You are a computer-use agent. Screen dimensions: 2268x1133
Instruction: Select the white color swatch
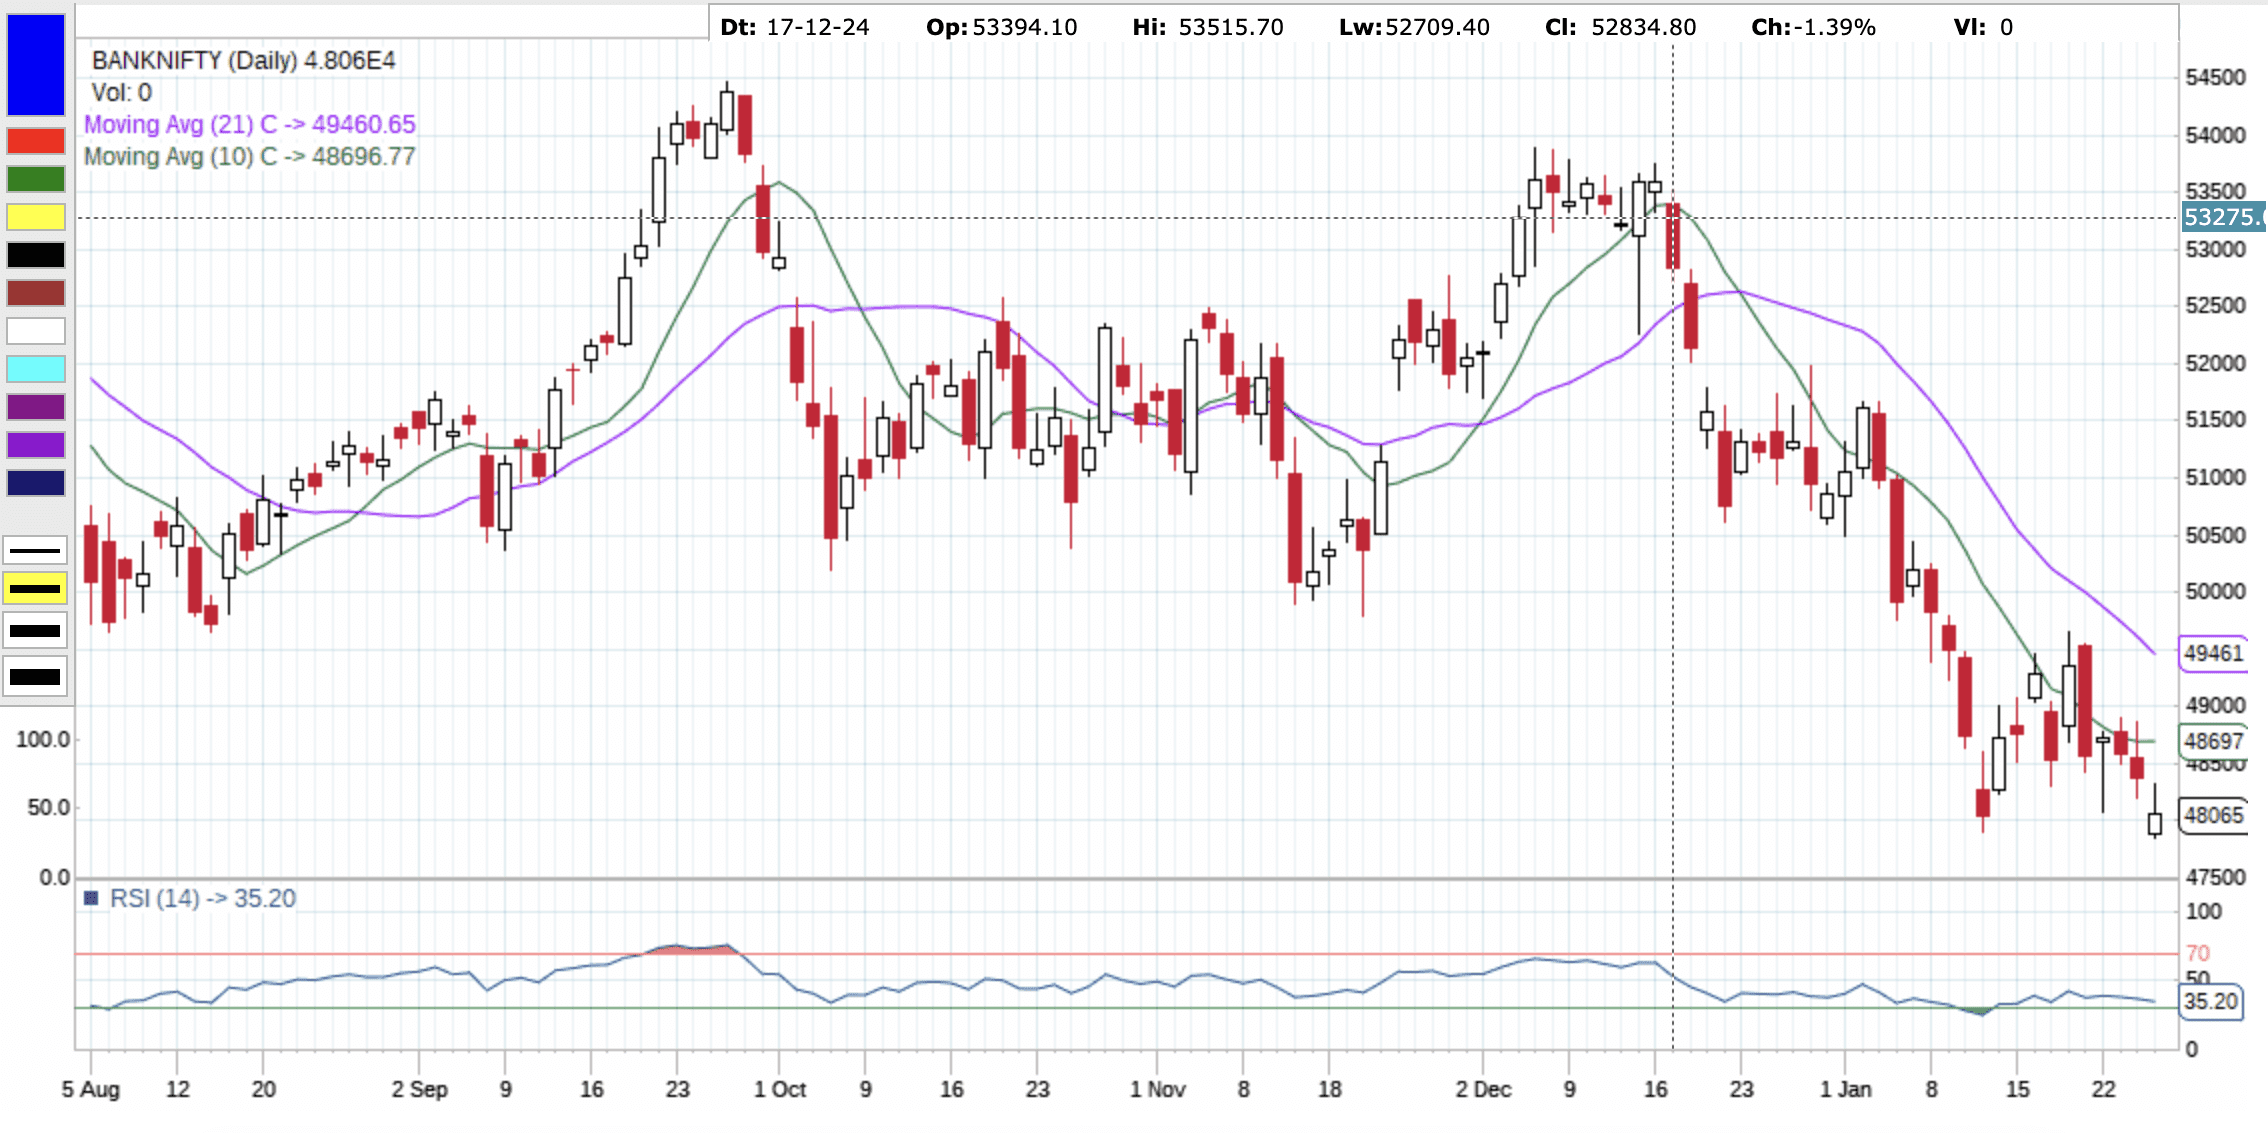click(36, 331)
